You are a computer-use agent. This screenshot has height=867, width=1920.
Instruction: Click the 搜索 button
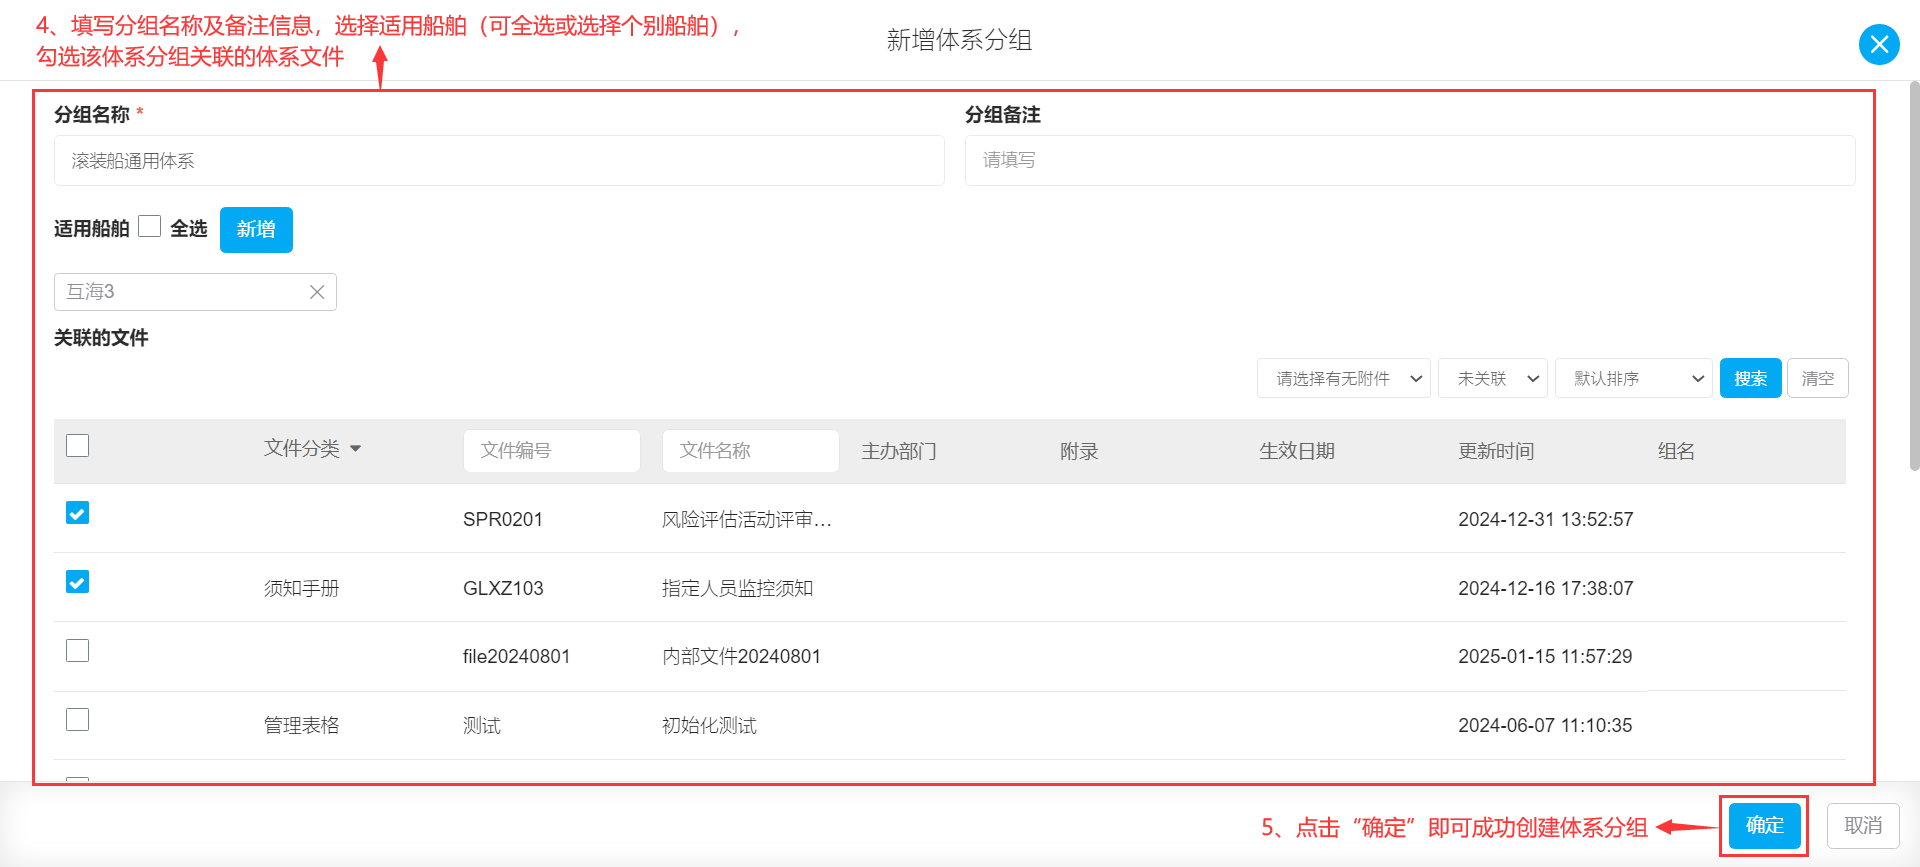pos(1751,378)
